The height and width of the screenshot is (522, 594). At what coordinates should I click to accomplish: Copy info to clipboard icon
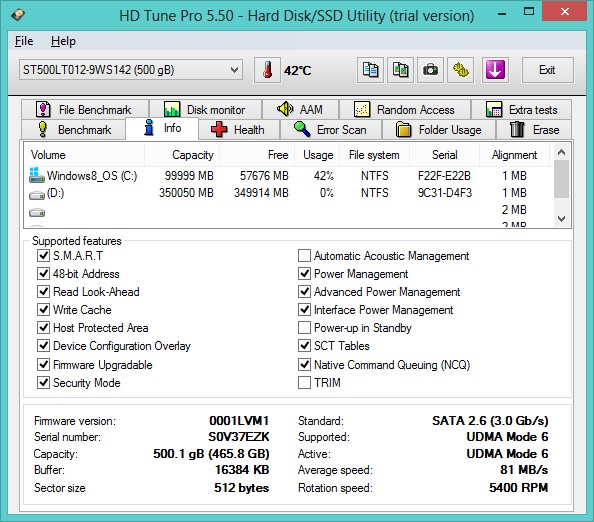pos(370,70)
